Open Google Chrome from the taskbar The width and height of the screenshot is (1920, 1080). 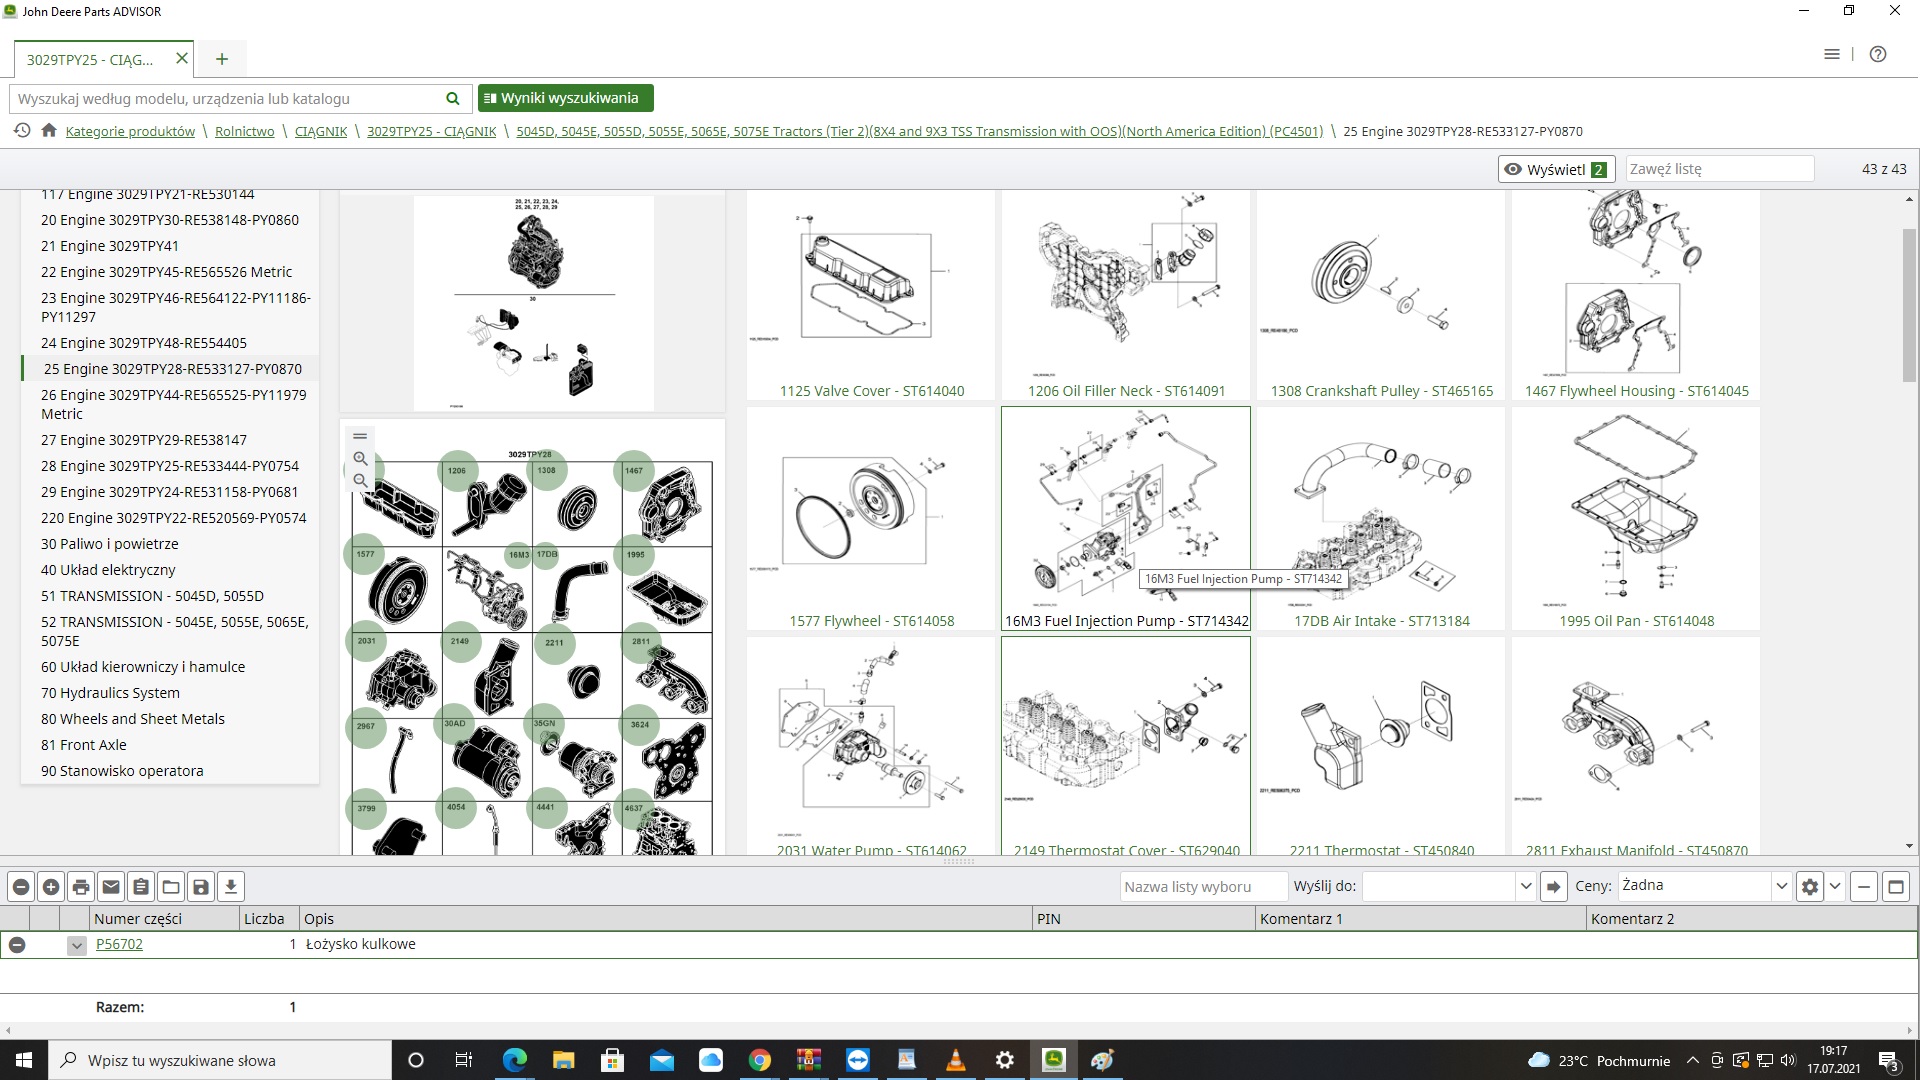click(x=760, y=1060)
